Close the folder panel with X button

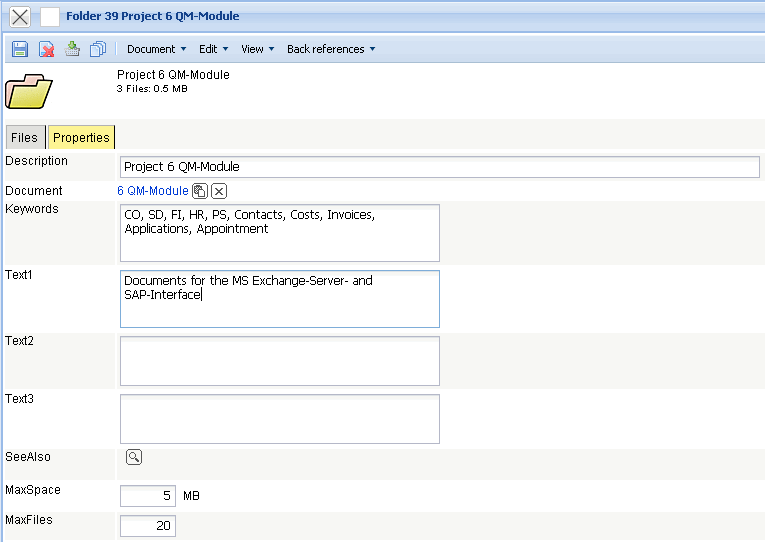[20, 16]
